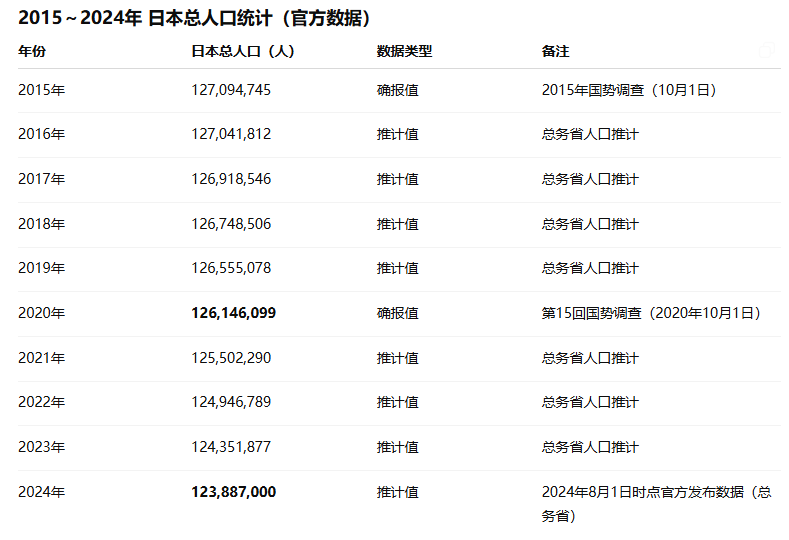The height and width of the screenshot is (540, 789).
Task: Click bold population value 123,887,000
Action: pyautogui.click(x=233, y=492)
